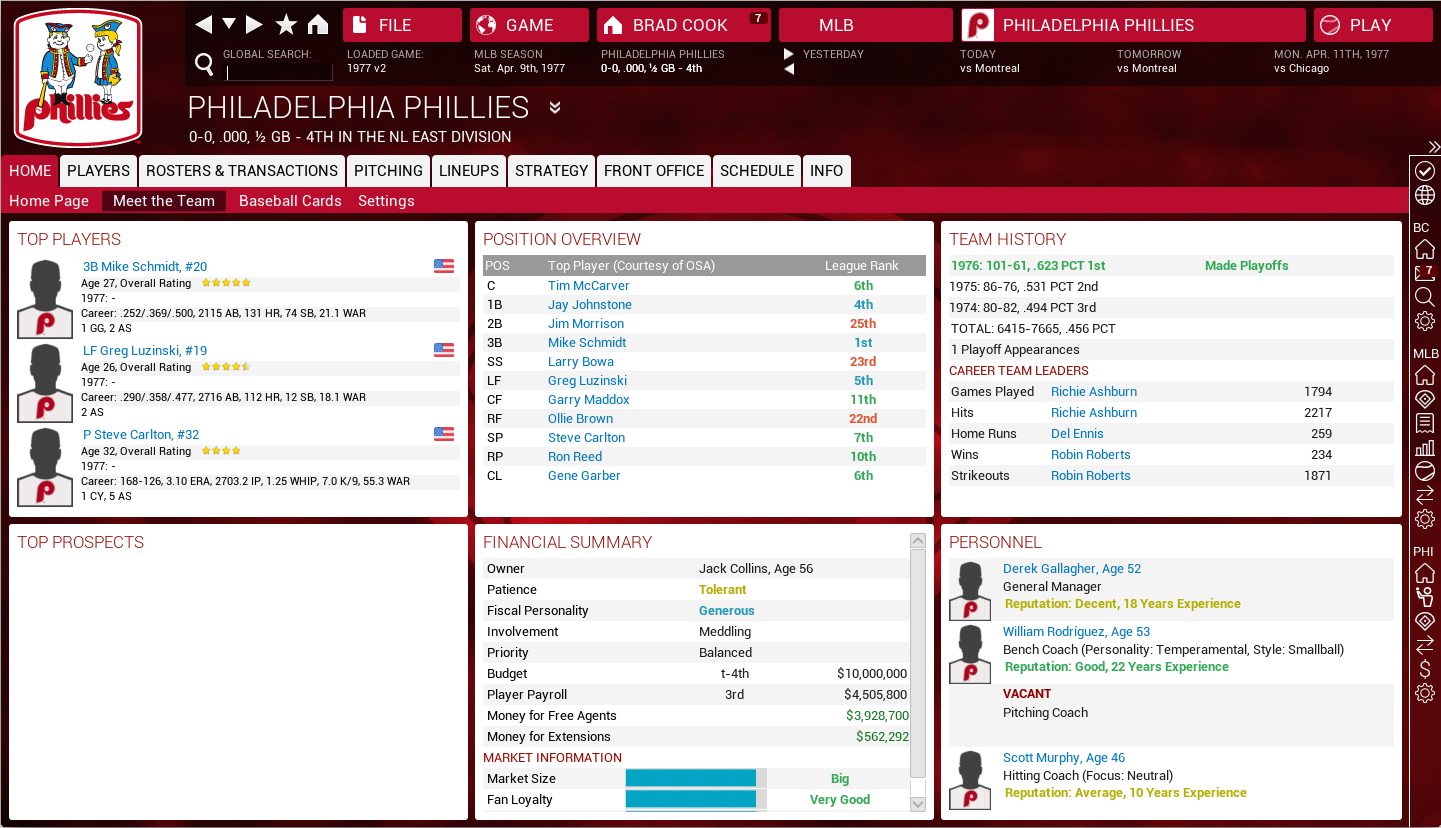The image size is (1441, 828).
Task: Open PHI finances dollar icon
Action: tap(1425, 669)
